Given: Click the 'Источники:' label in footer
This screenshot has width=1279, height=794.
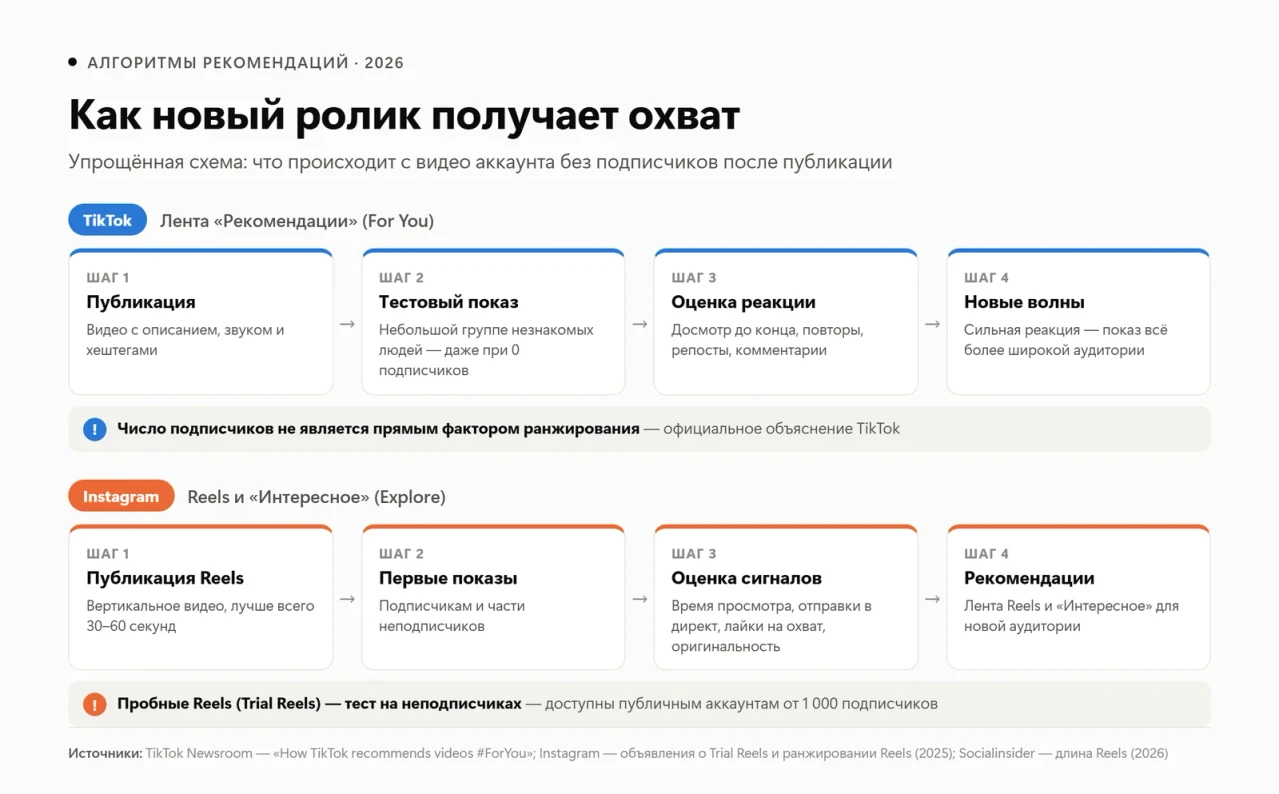Looking at the screenshot, I should point(105,753).
